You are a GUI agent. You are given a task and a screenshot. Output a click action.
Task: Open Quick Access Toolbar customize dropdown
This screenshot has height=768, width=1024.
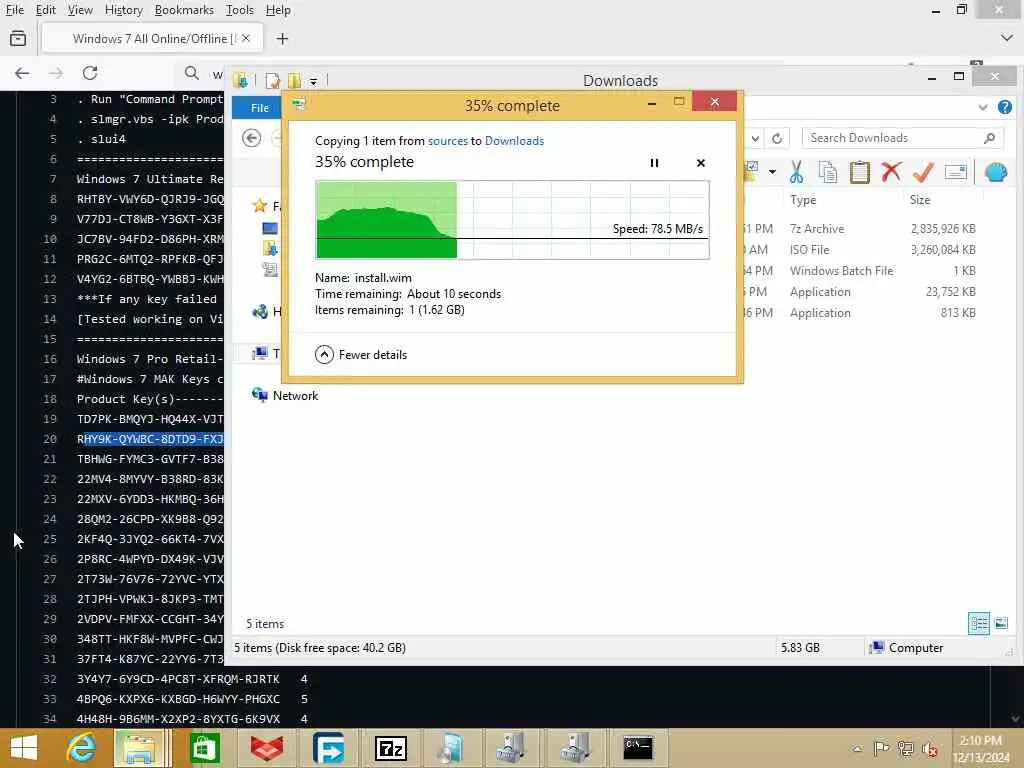pyautogui.click(x=313, y=82)
